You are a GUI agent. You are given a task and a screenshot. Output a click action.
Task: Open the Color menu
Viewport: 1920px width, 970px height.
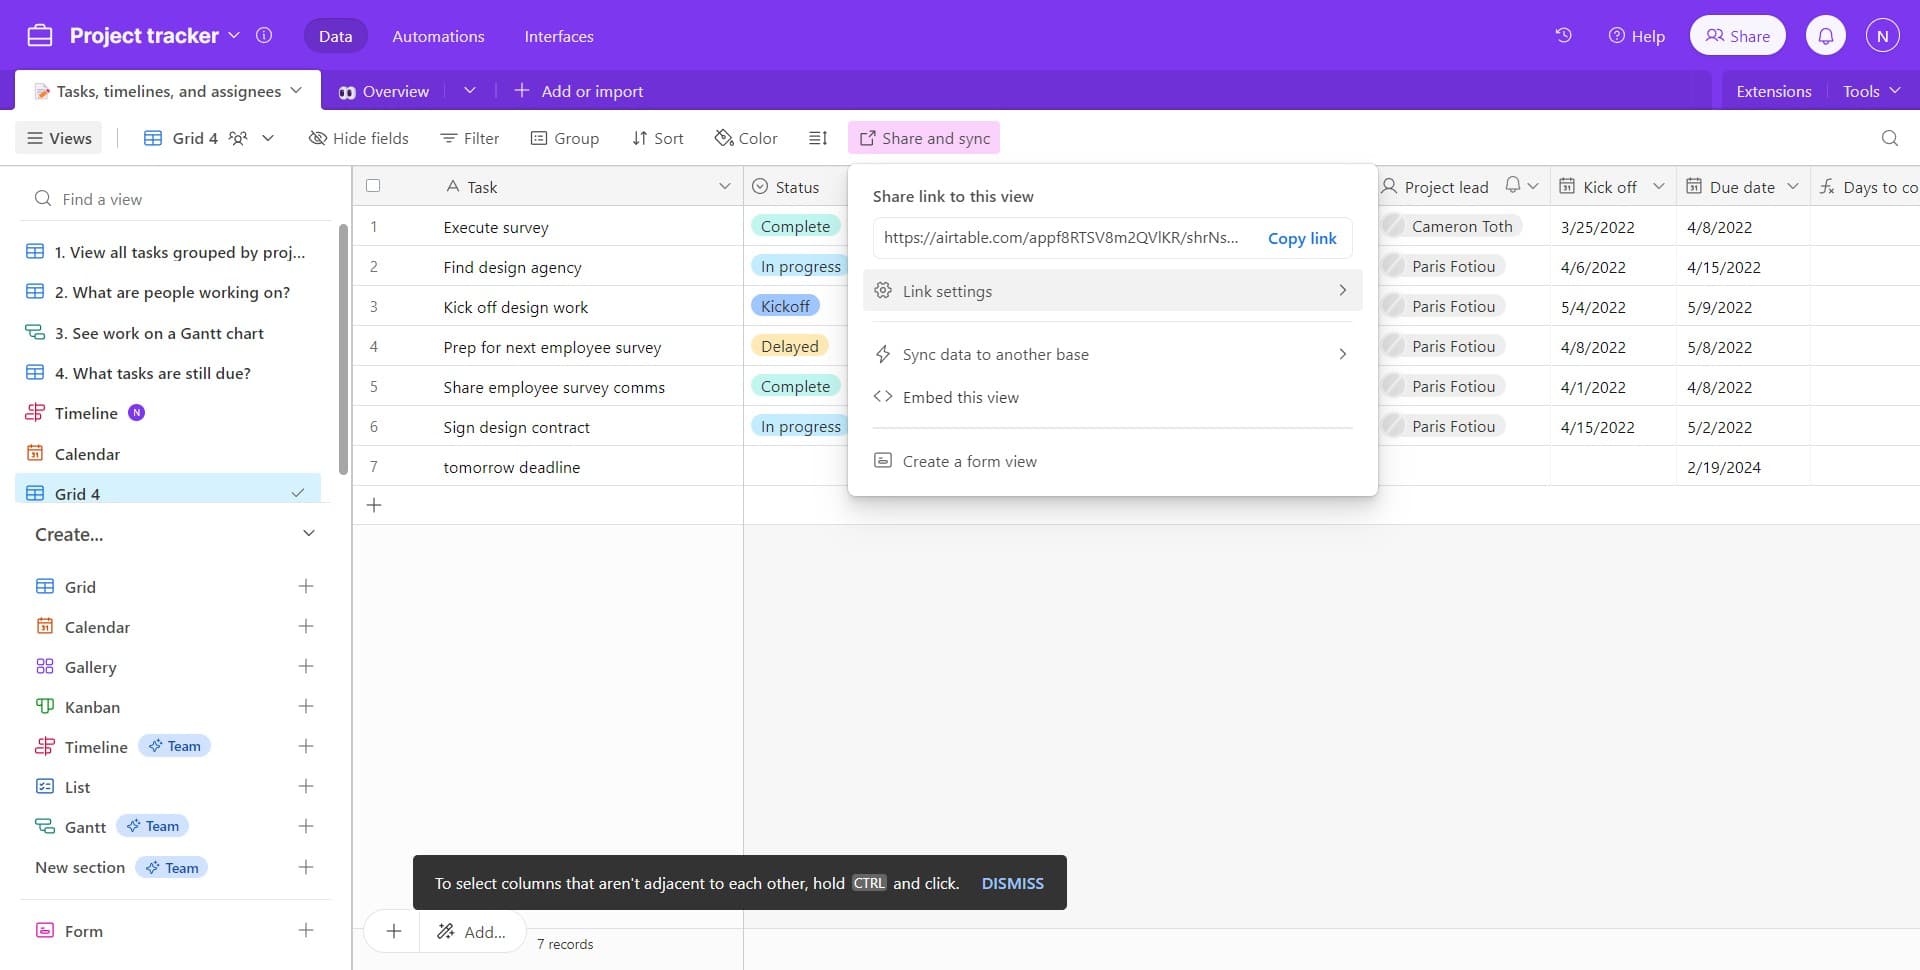(745, 138)
